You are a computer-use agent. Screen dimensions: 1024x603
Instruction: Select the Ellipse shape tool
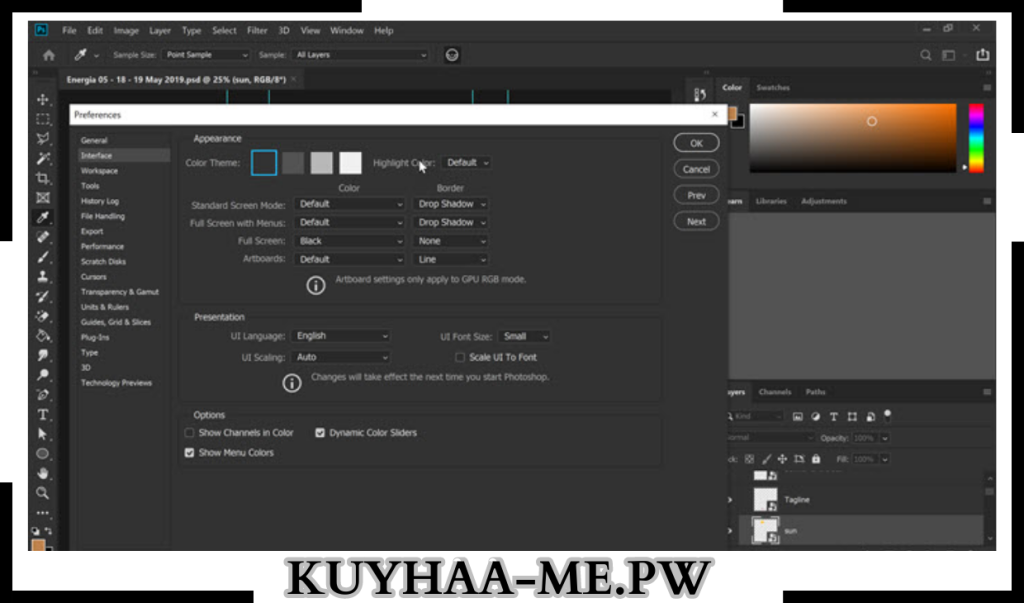click(x=43, y=453)
